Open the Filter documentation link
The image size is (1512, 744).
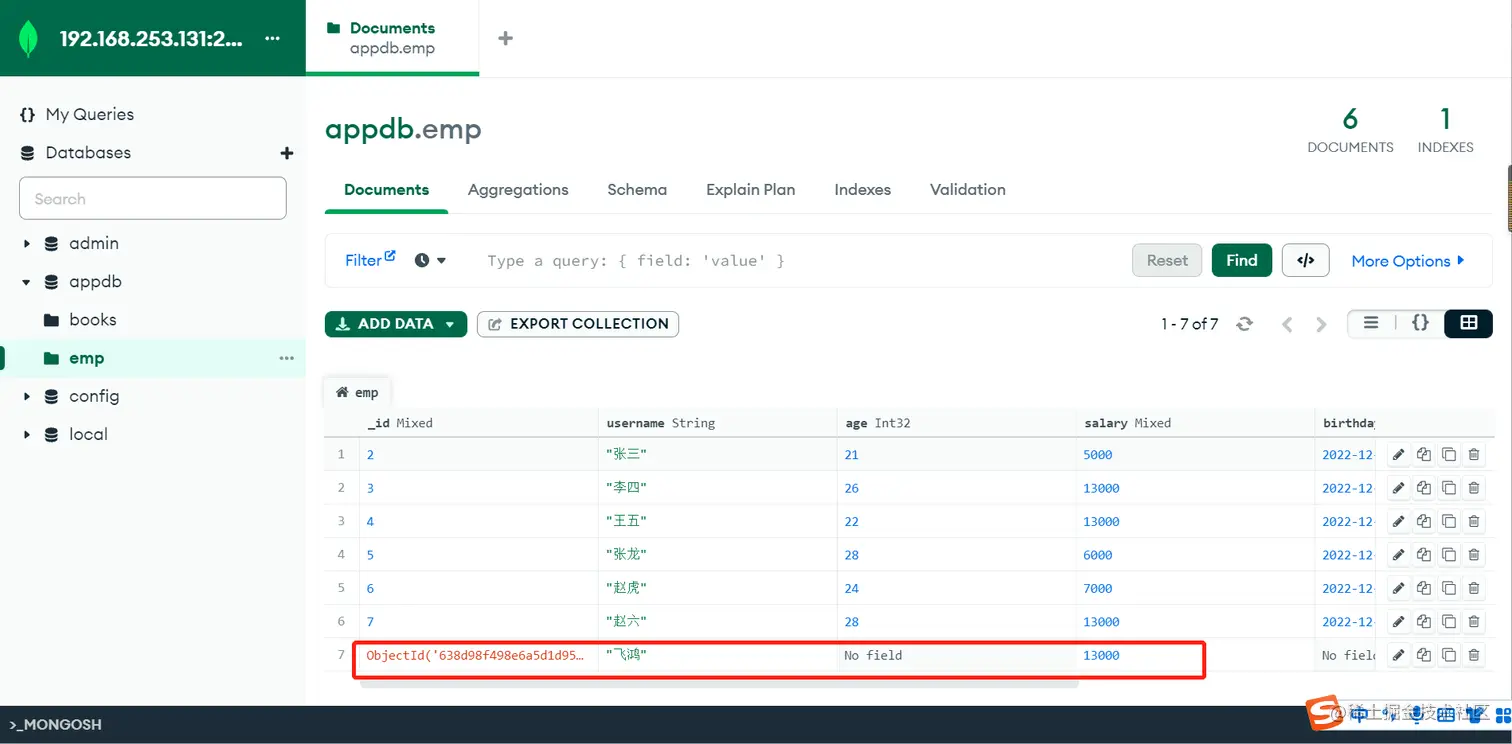(370, 260)
